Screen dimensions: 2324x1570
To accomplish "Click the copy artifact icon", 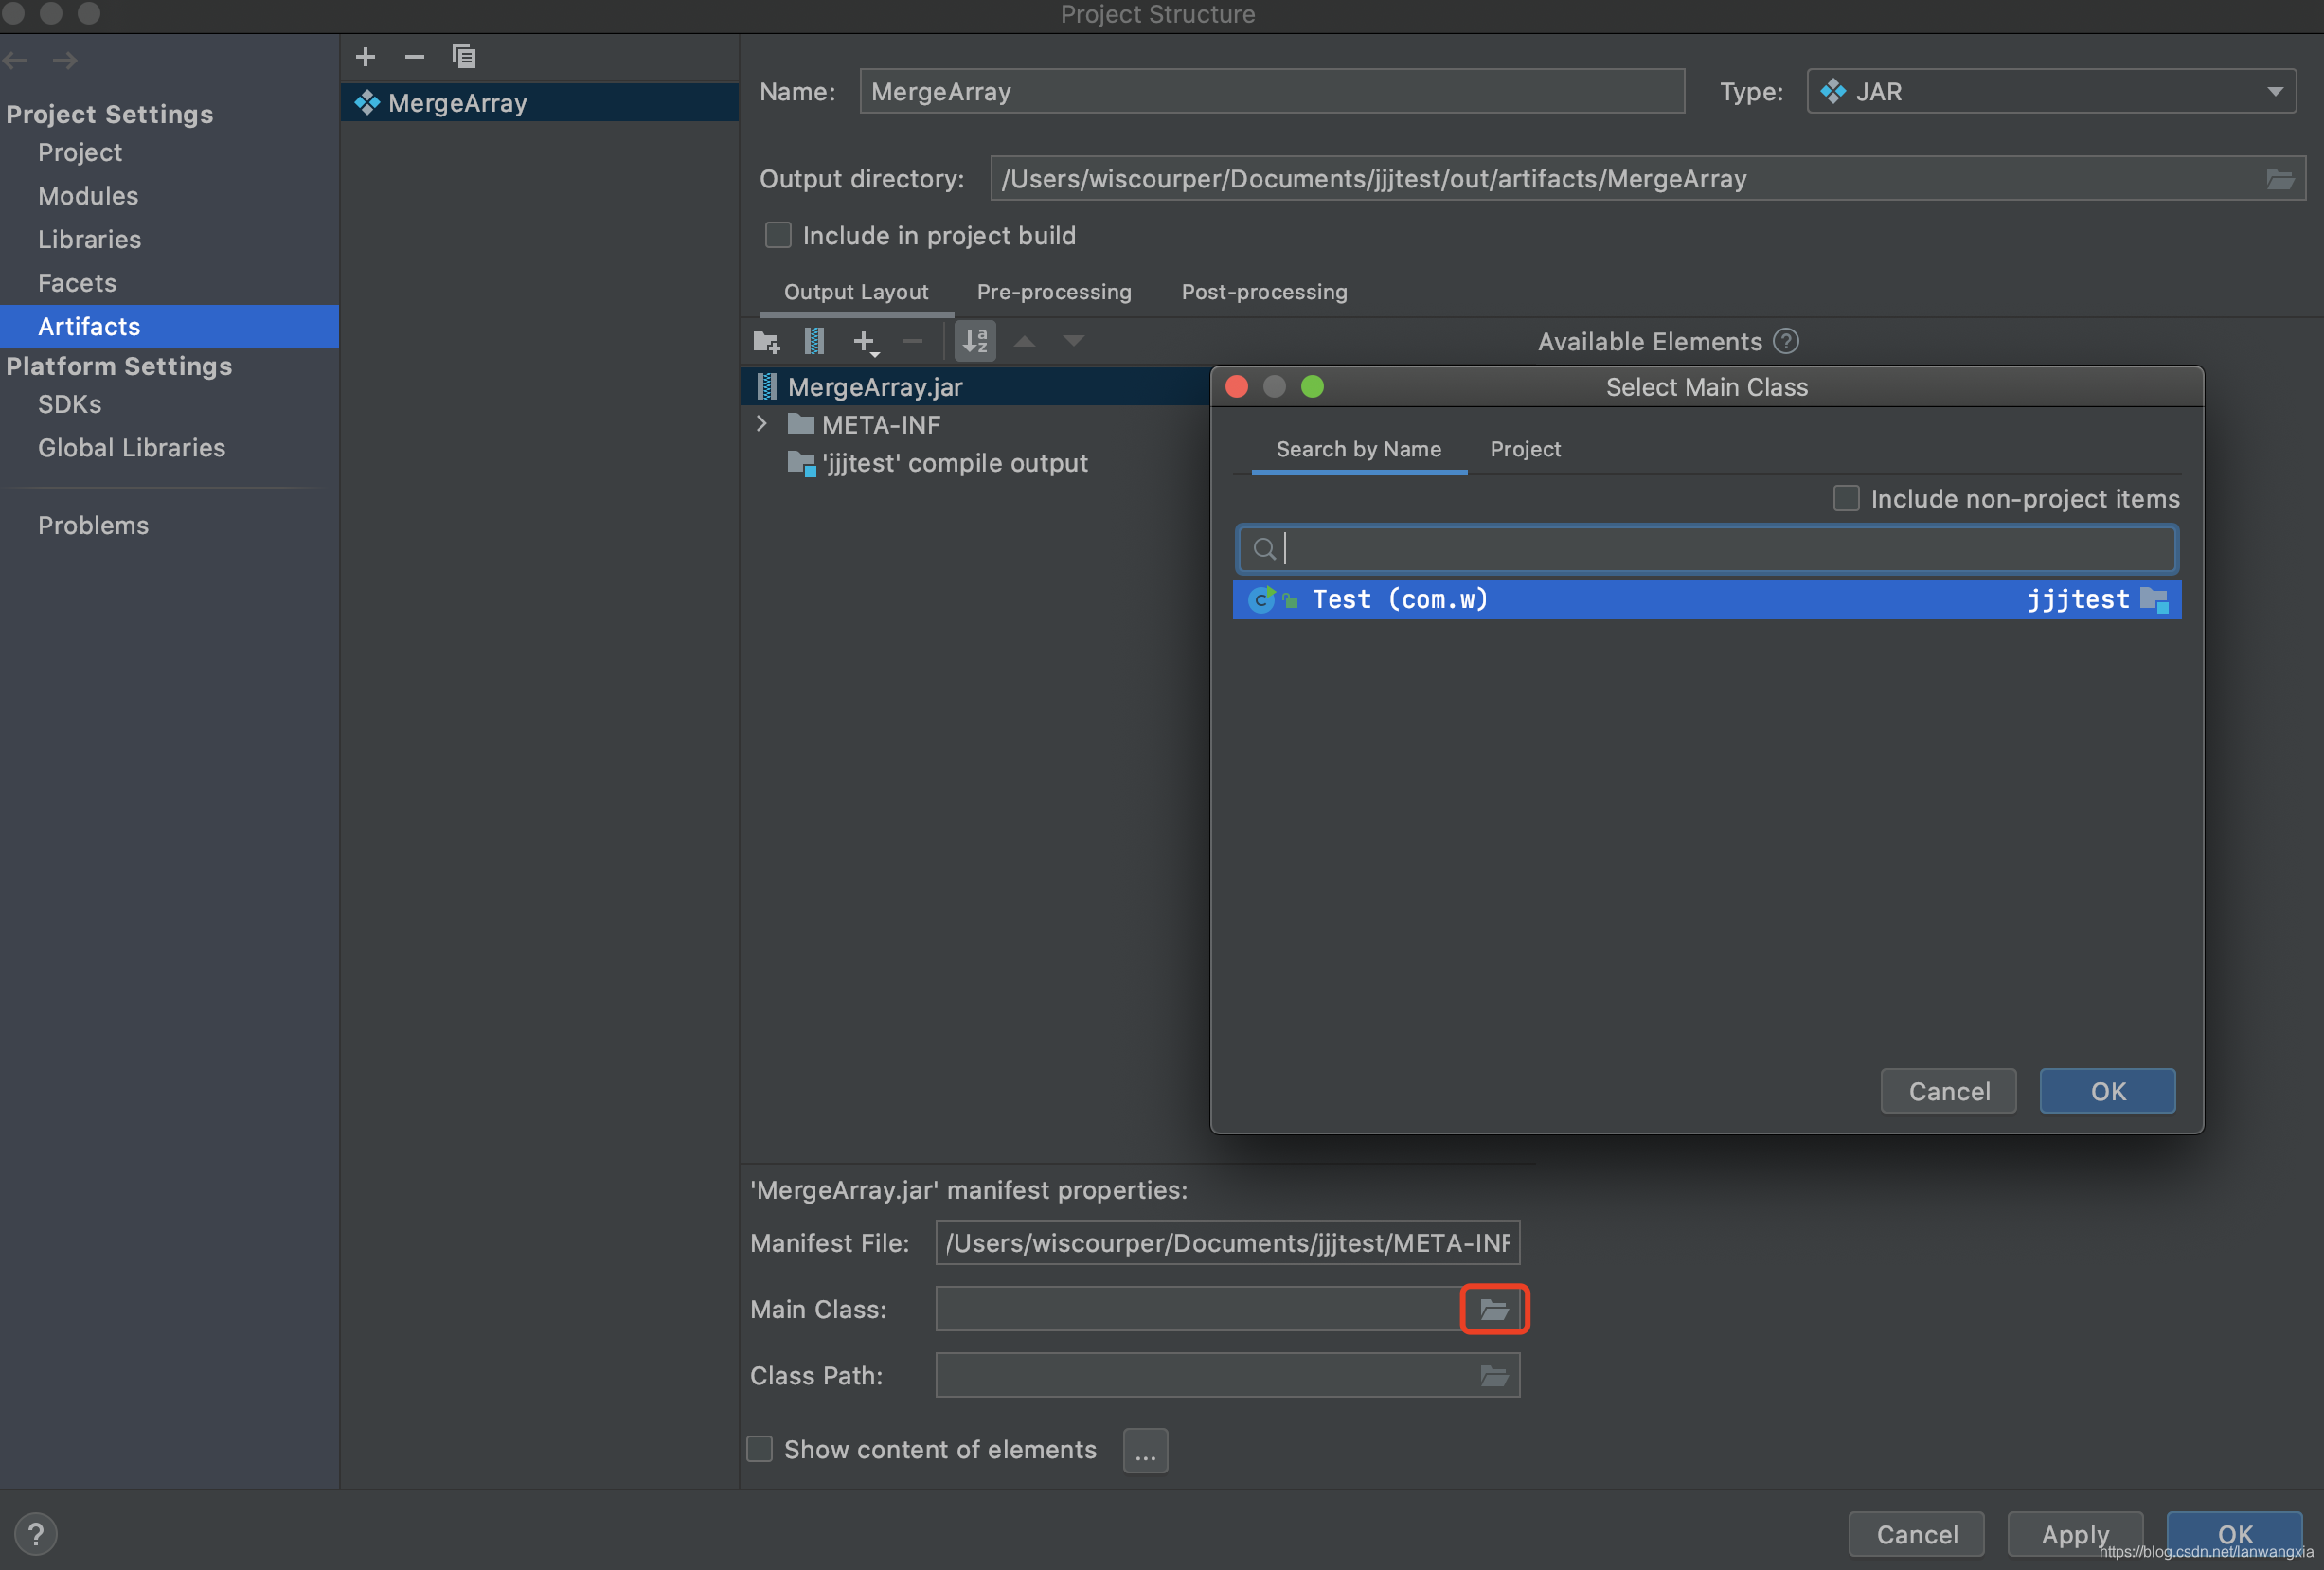I will pos(463,57).
